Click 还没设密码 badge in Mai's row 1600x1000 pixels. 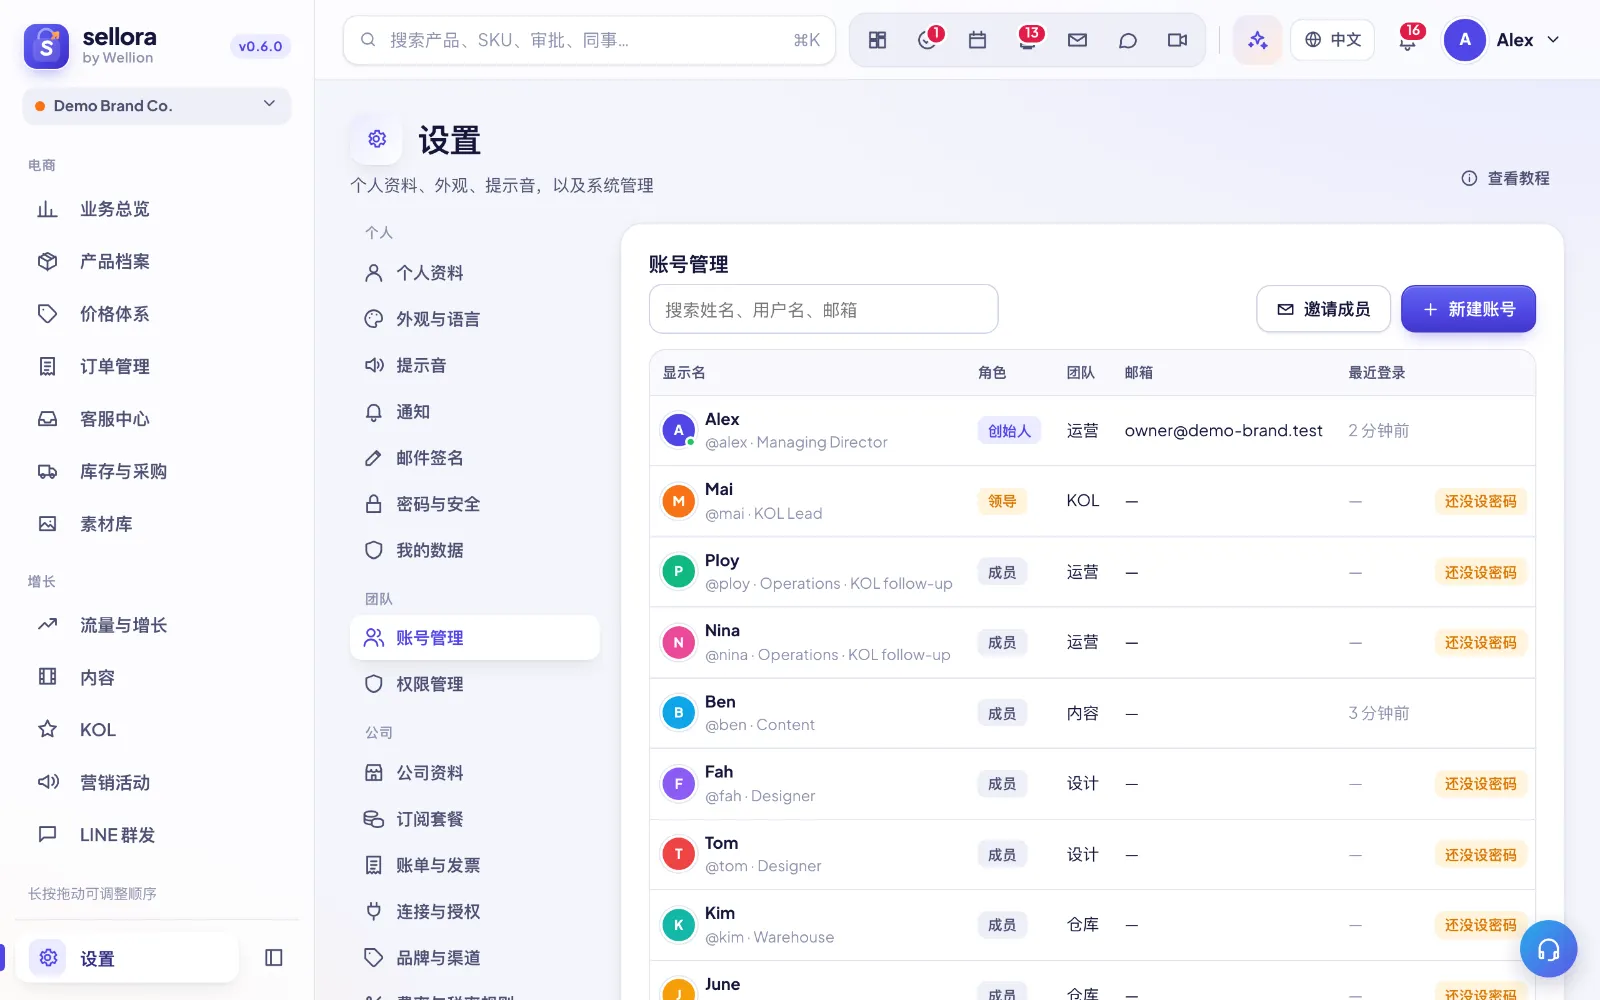coord(1480,501)
